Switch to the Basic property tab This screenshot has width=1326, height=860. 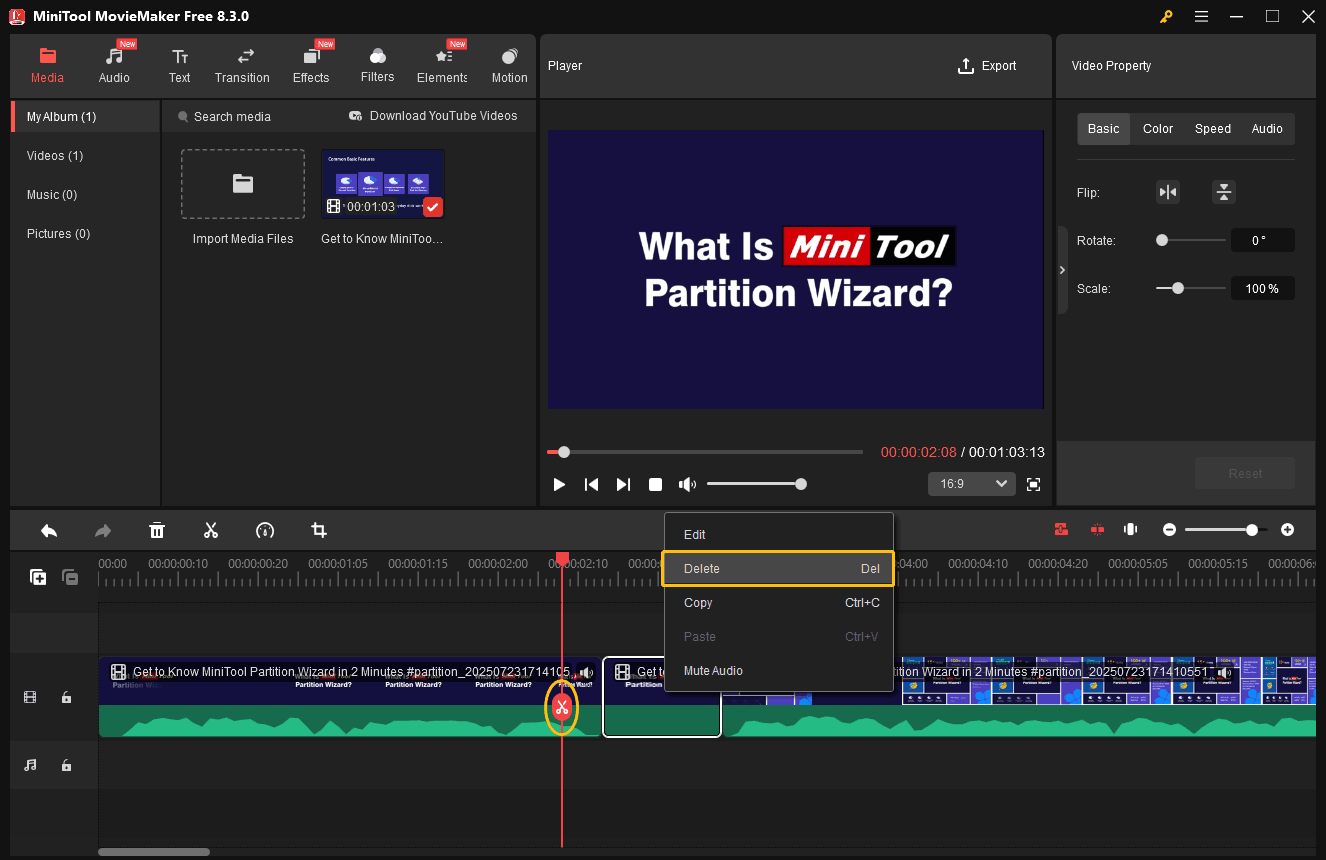[1104, 129]
